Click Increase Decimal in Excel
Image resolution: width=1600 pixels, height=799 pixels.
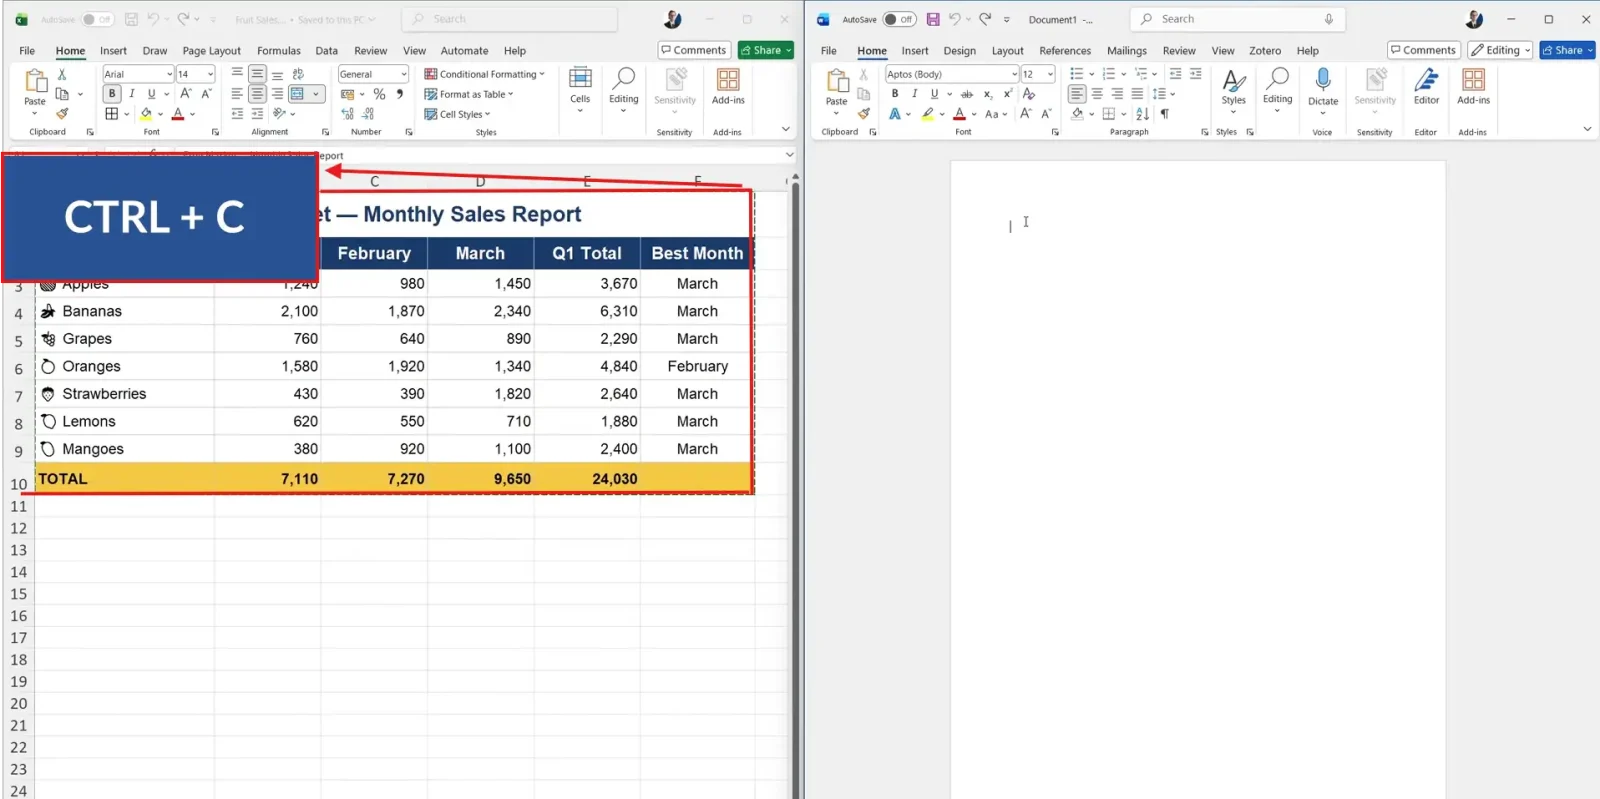tap(348, 114)
